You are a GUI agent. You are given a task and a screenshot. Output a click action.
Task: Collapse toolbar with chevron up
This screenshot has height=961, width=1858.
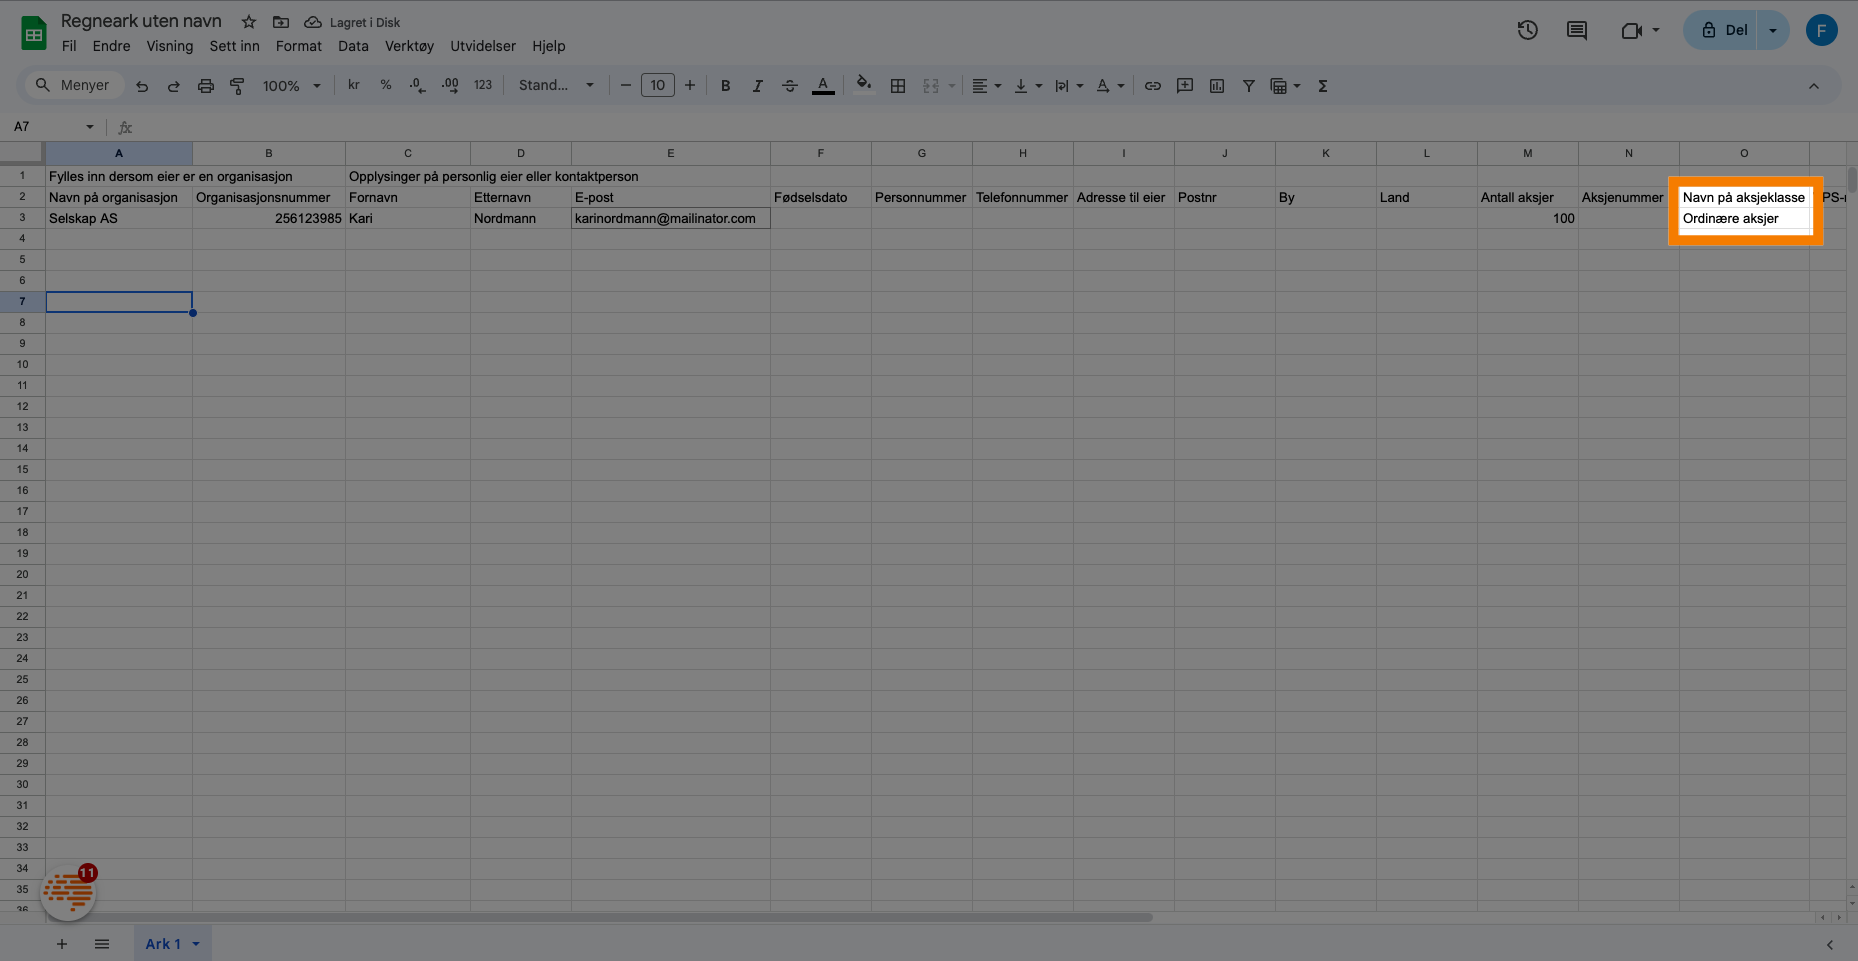pyautogui.click(x=1814, y=86)
